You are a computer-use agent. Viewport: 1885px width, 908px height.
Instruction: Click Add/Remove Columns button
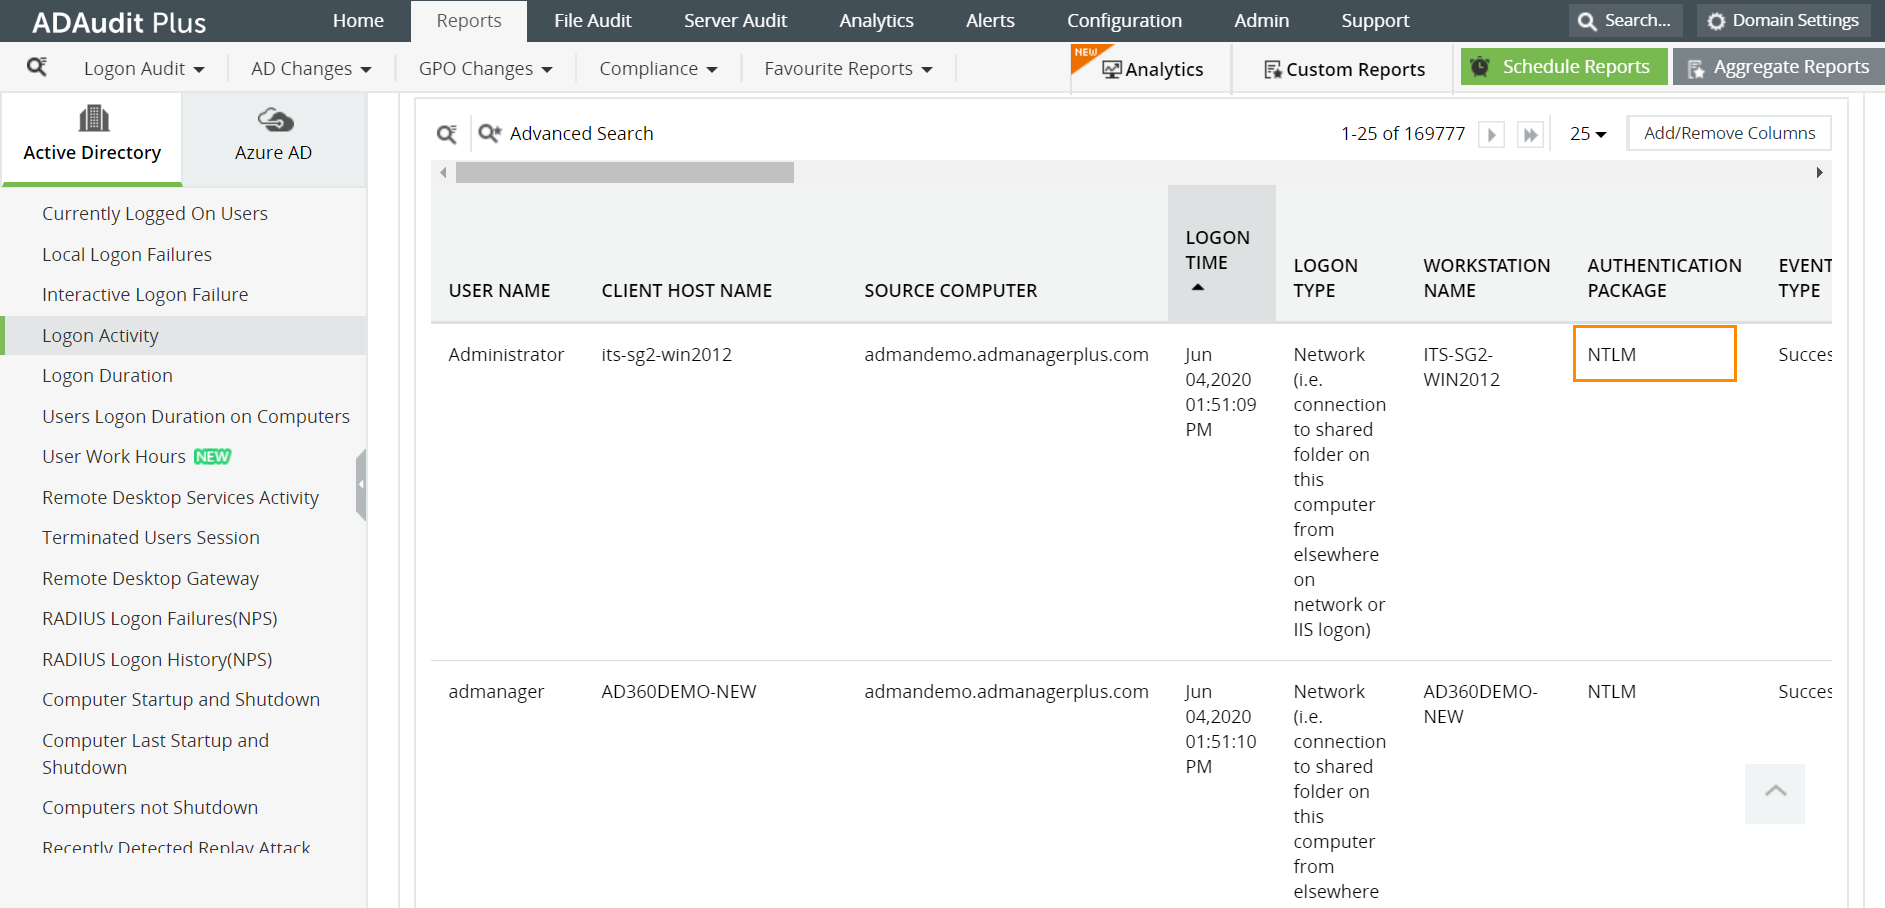[1729, 133]
